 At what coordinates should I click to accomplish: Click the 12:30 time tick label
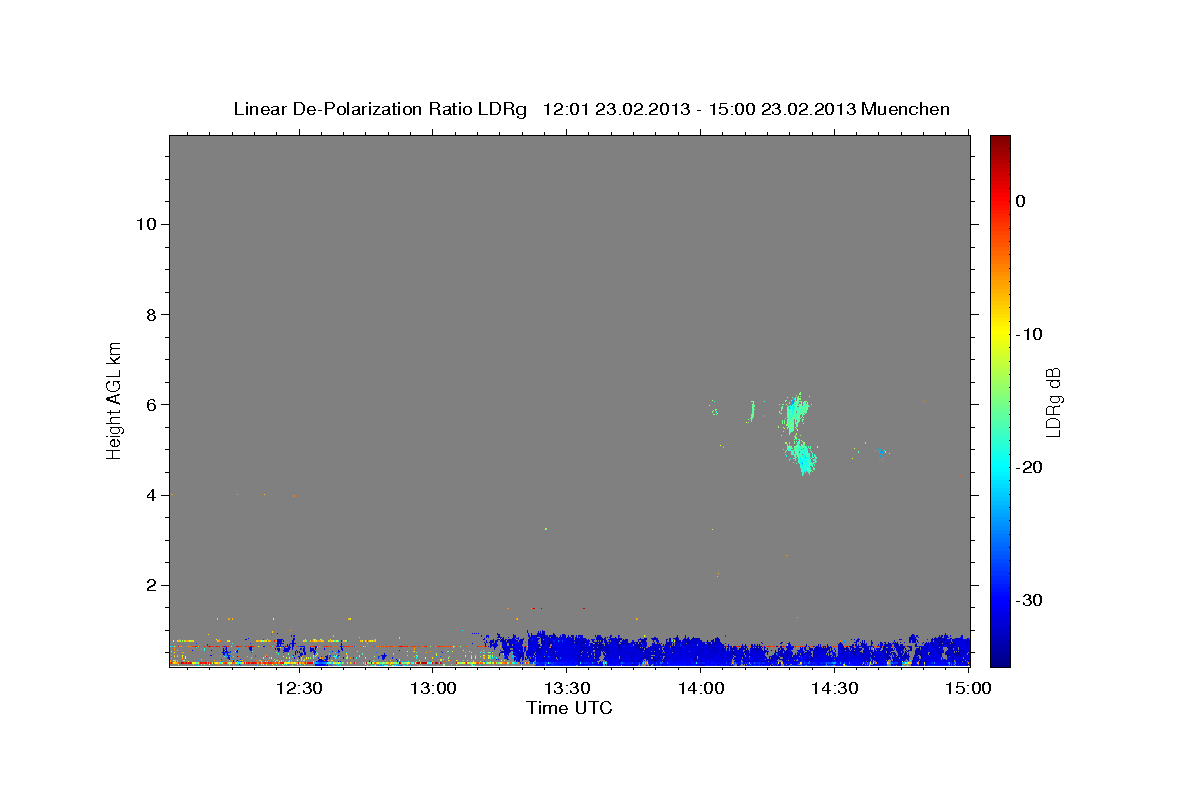click(298, 688)
